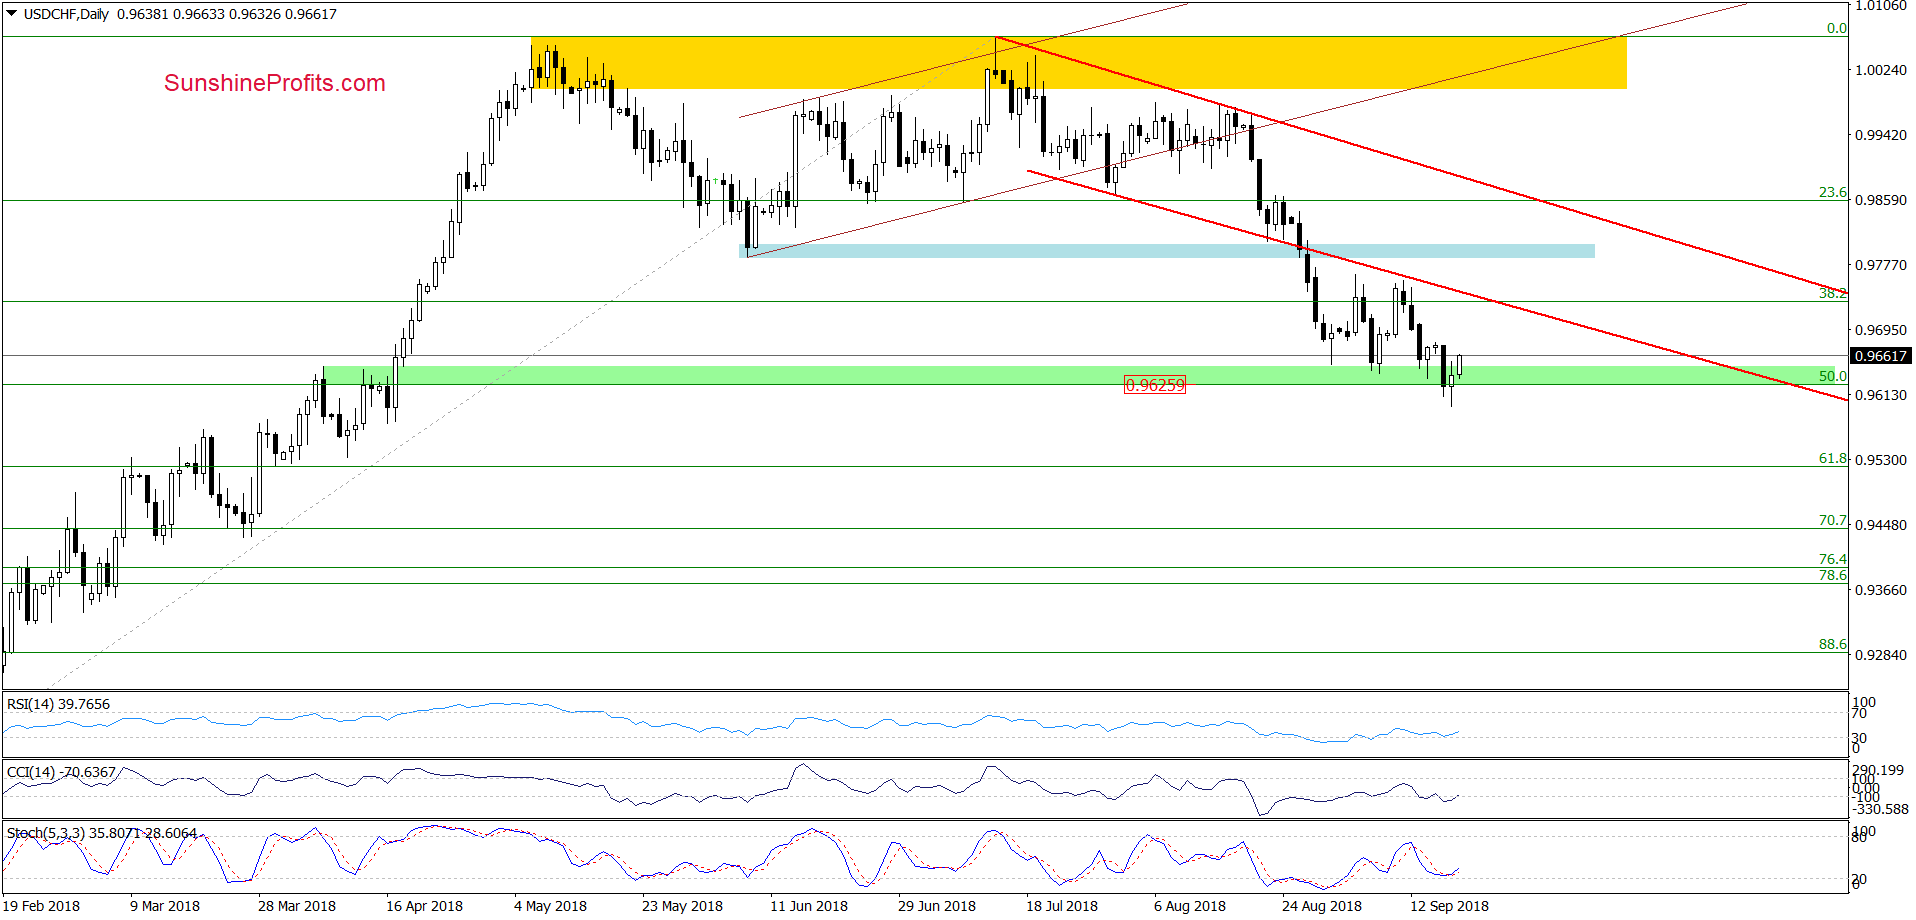Click the light blue support zone rectangle
This screenshot has height=920, width=1916.
click(1166, 251)
